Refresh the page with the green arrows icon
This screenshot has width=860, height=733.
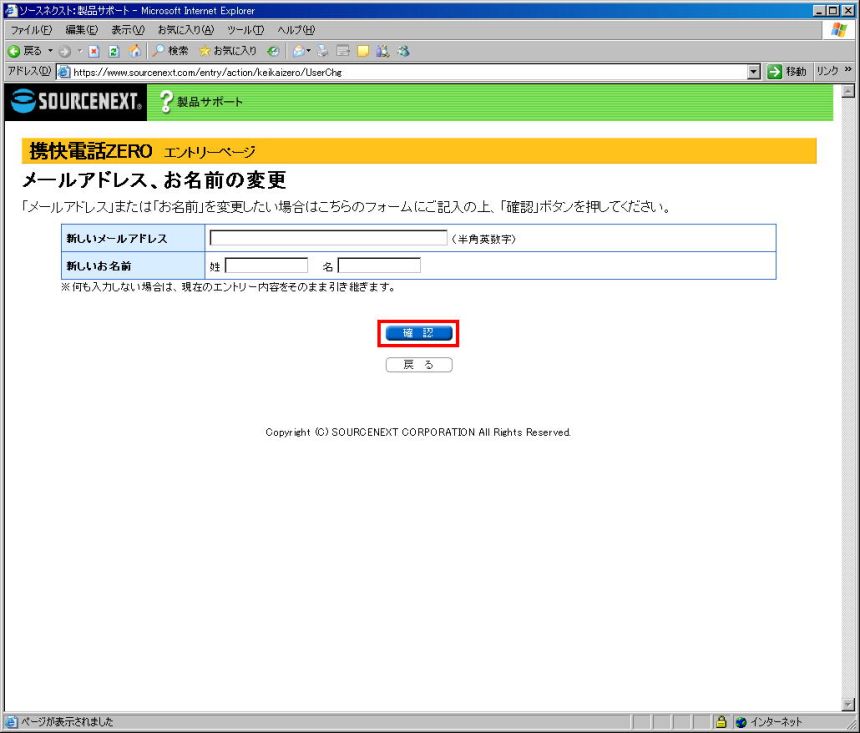click(x=114, y=52)
